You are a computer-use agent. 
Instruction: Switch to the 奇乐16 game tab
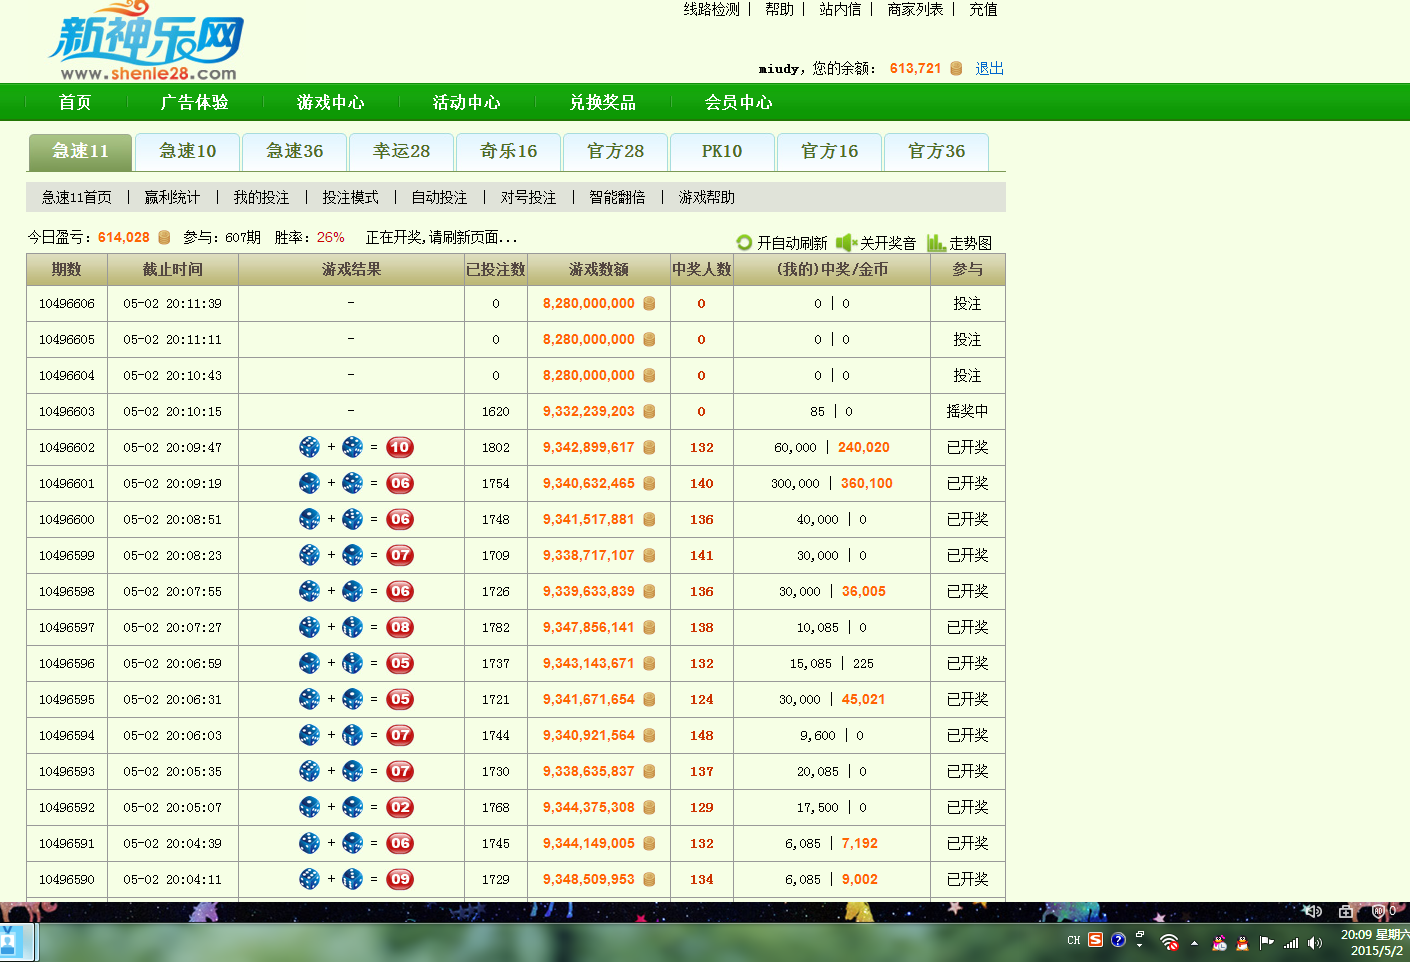click(509, 152)
